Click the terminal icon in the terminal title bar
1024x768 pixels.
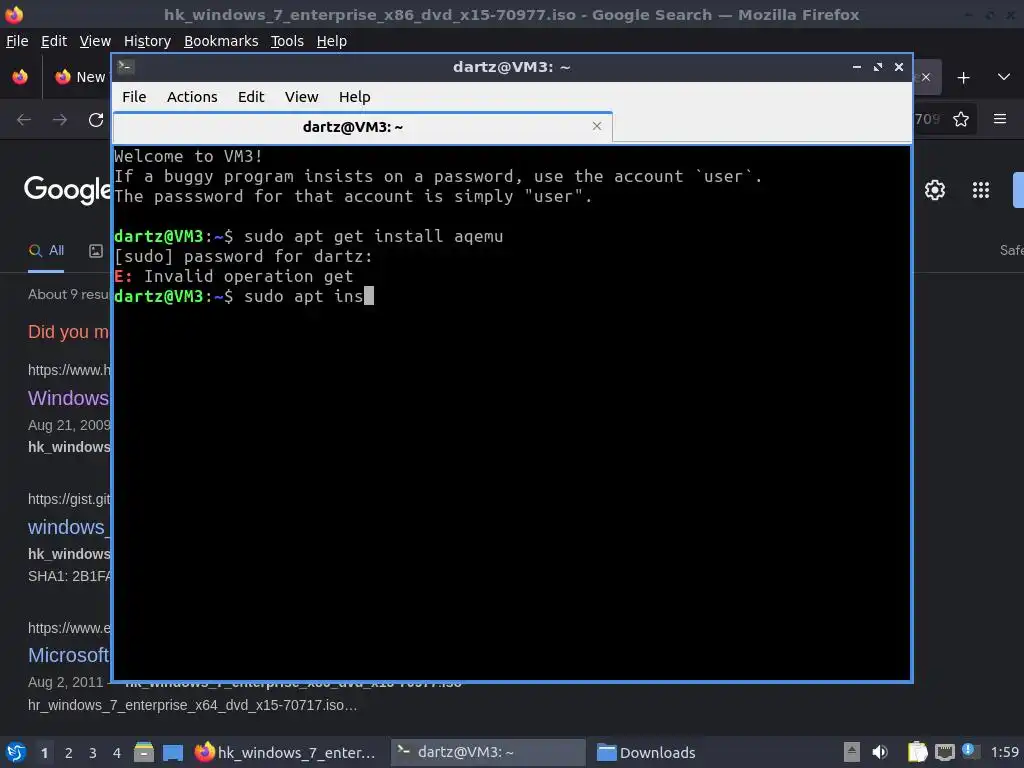[x=125, y=67]
